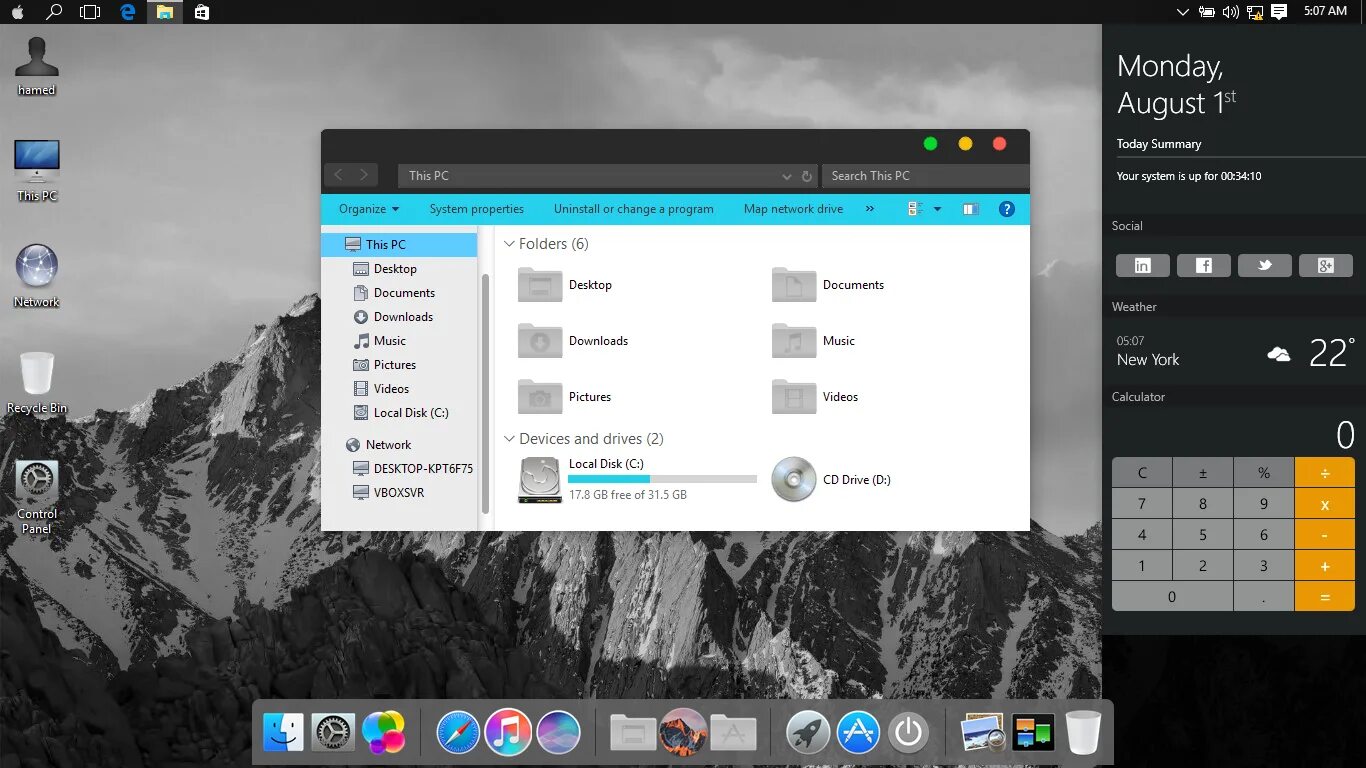Launch iTunes music note icon
Screen dimensions: 1366x768
pyautogui.click(x=508, y=733)
